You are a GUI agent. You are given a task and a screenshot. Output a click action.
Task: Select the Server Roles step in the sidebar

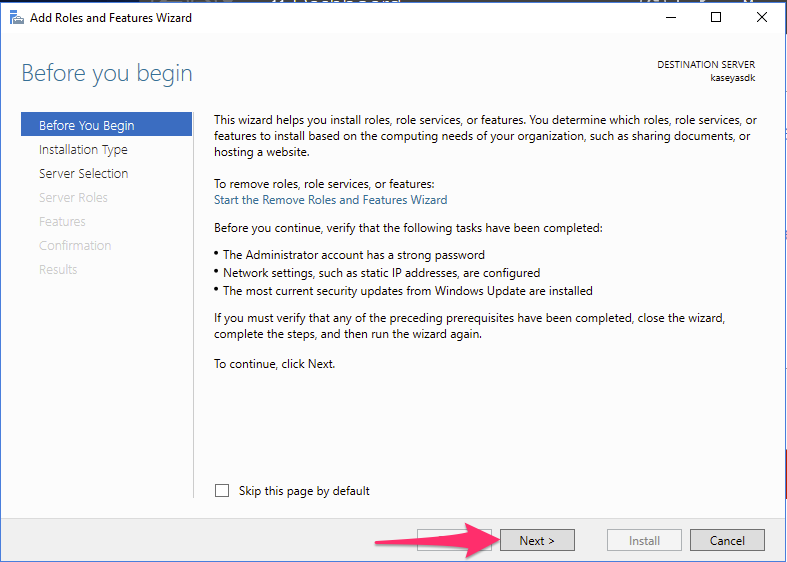73,198
